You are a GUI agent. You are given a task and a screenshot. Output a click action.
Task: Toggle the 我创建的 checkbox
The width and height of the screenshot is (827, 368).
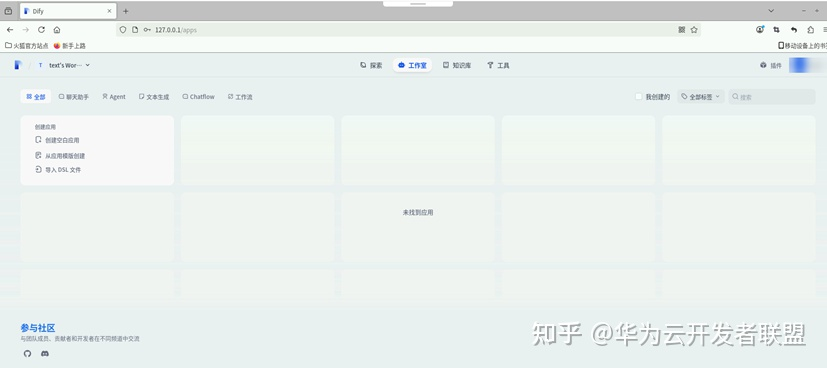tap(639, 96)
